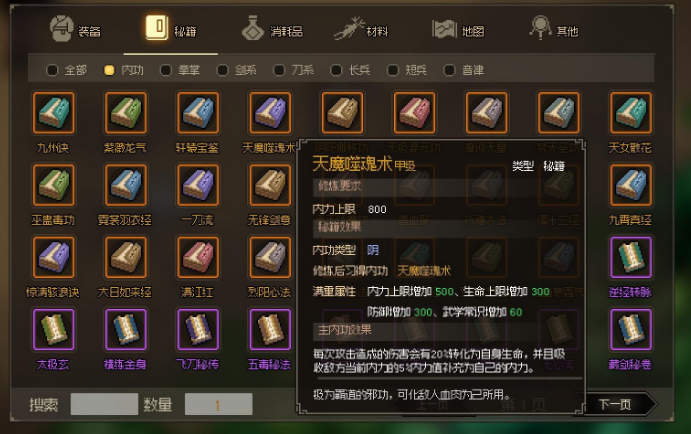The height and width of the screenshot is (434, 691).
Task: Enable the 音律 filter radio button
Action: pos(449,70)
